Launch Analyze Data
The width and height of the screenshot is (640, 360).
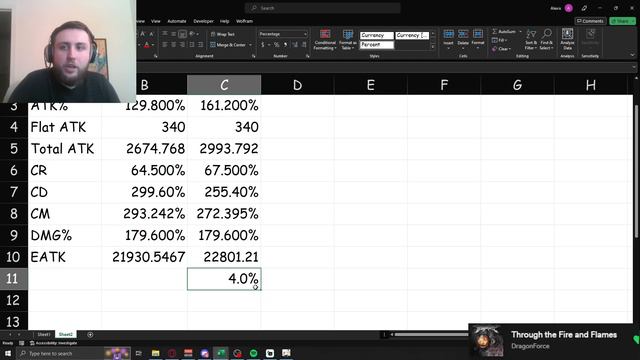[567, 39]
